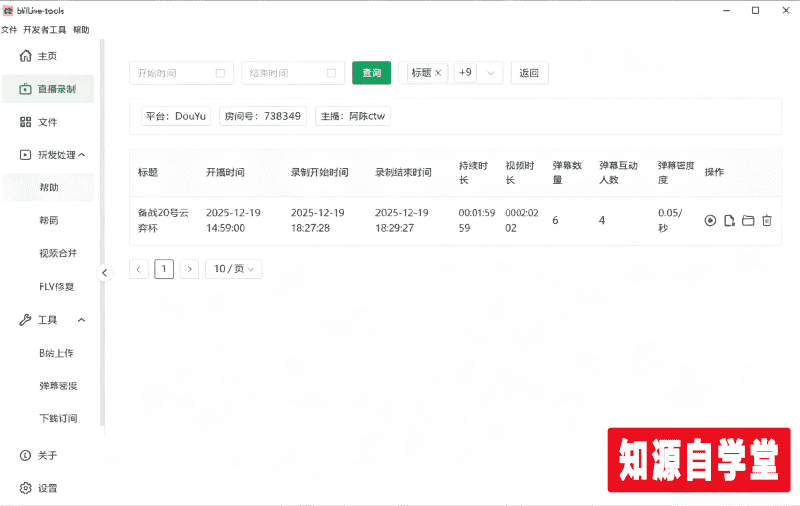The width and height of the screenshot is (800, 506).
Task: Open the 文件 menu in the menu bar
Action: [9, 30]
